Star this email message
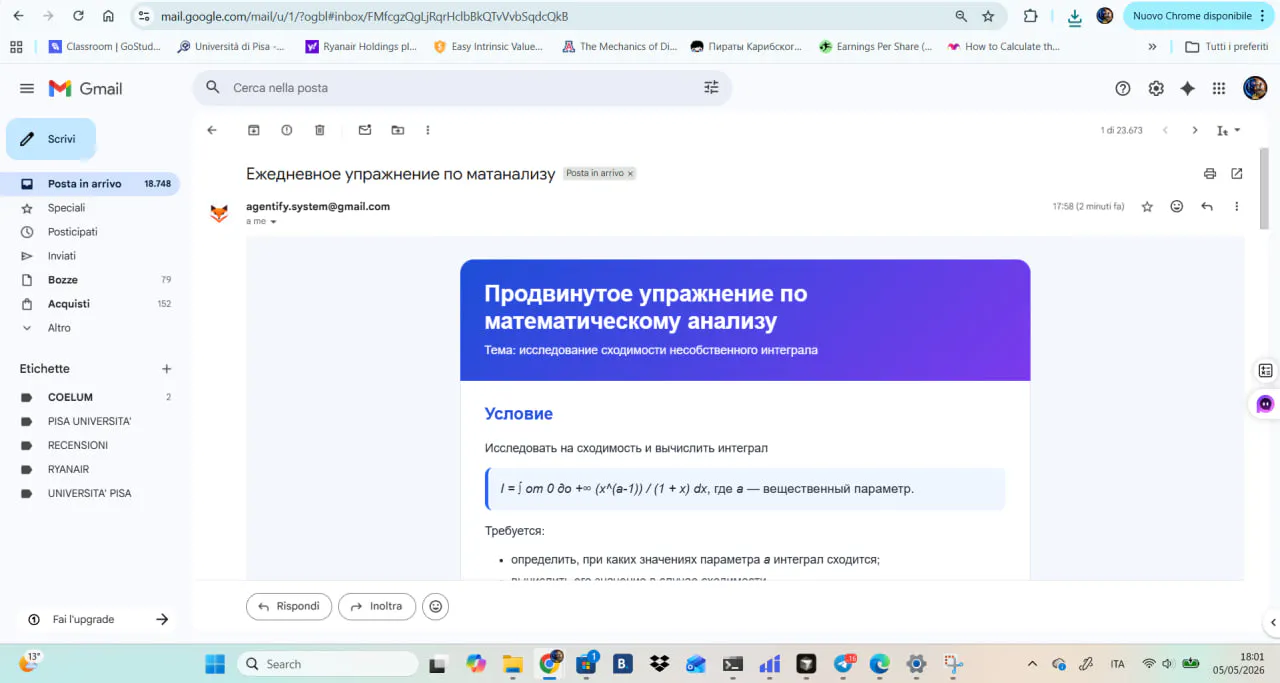 tap(1147, 206)
